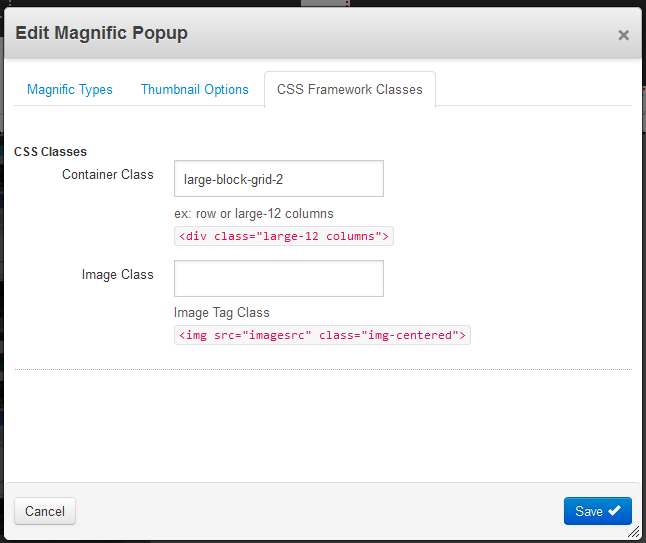The height and width of the screenshot is (543, 646).
Task: Focus the Container Class input field
Action: click(279, 179)
